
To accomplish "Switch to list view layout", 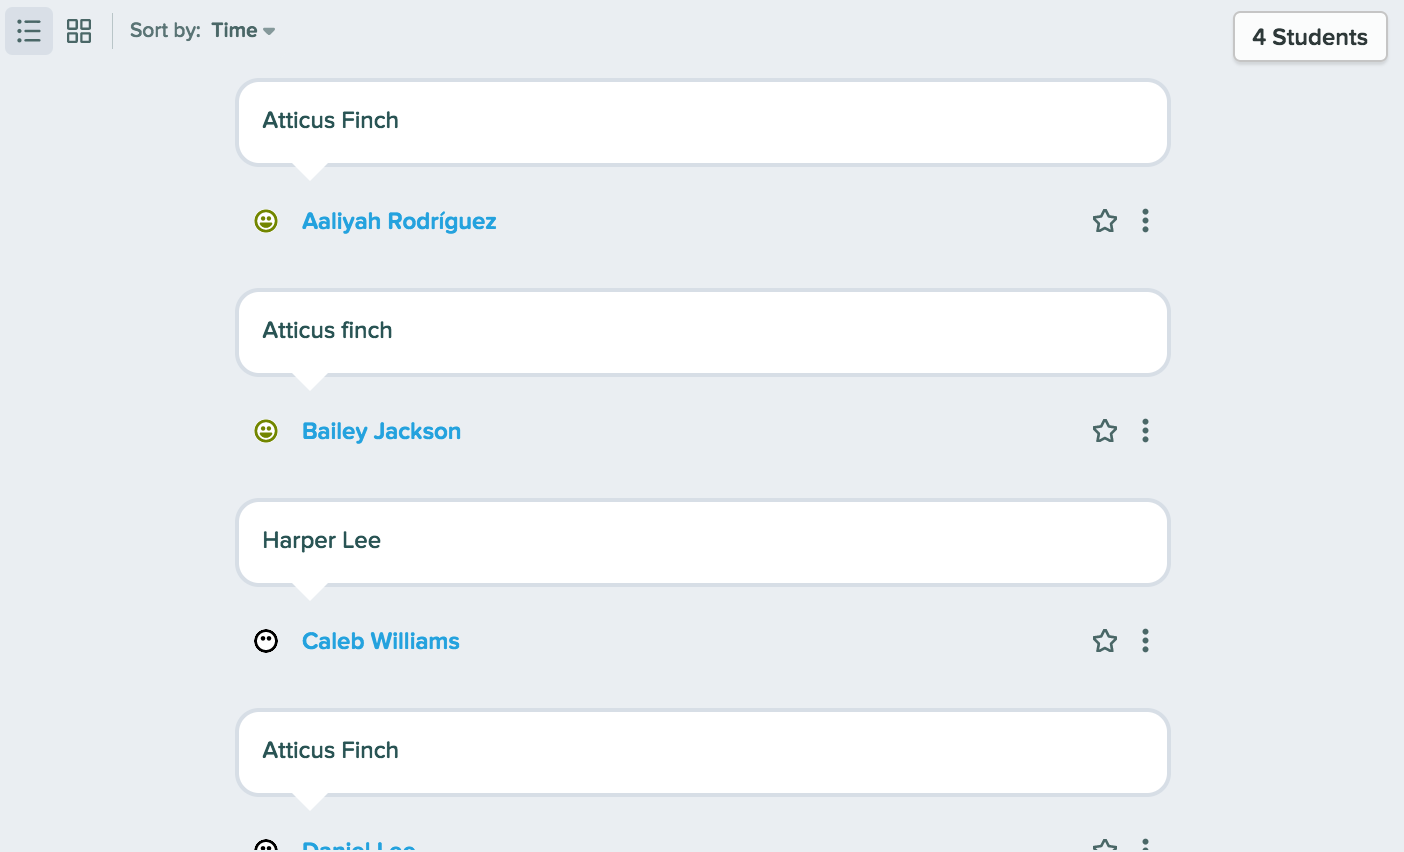I will [x=29, y=31].
